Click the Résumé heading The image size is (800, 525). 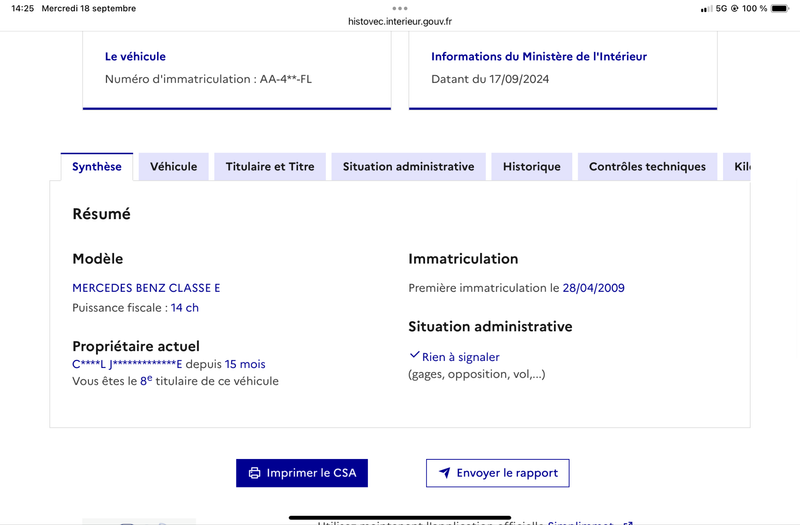[102, 214]
